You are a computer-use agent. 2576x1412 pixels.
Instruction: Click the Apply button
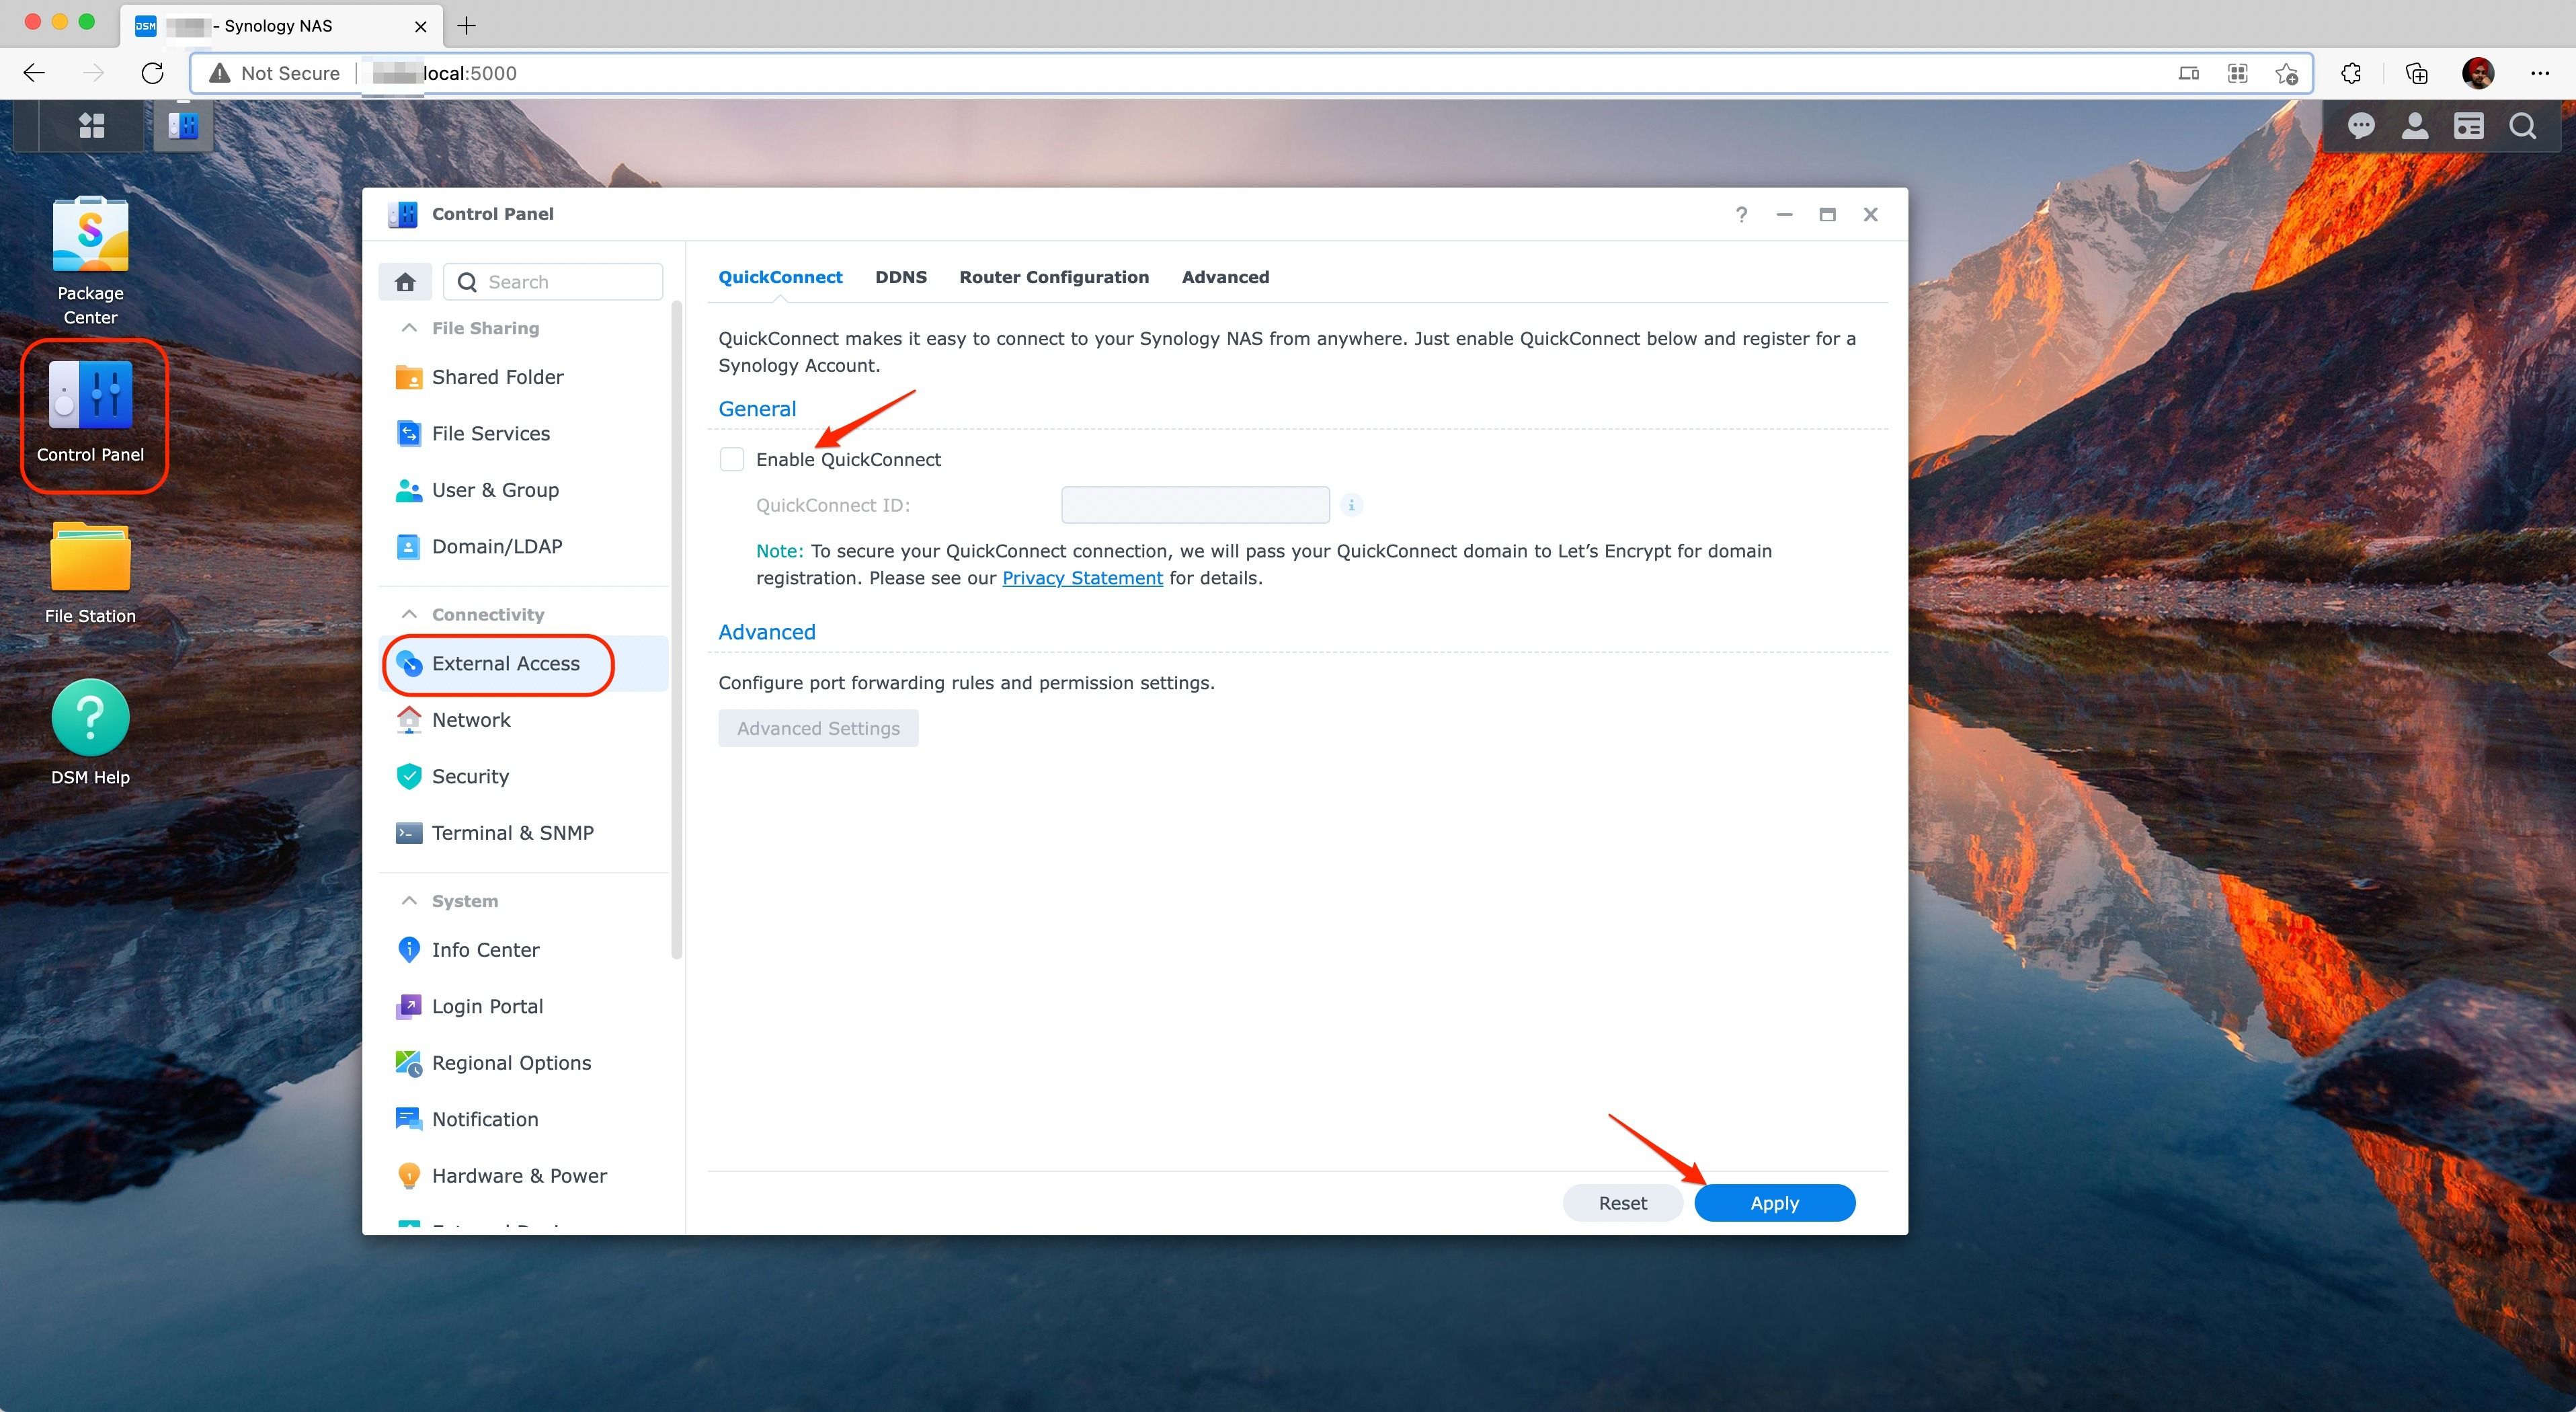(x=1773, y=1202)
